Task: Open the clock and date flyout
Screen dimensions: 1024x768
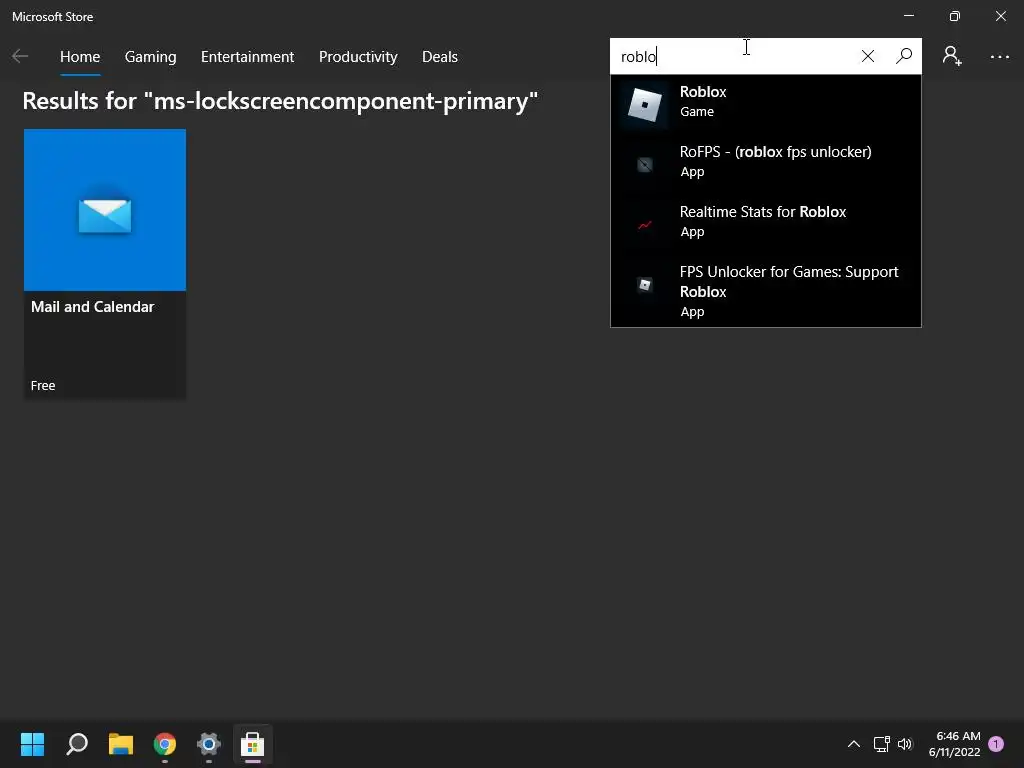Action: (x=955, y=744)
